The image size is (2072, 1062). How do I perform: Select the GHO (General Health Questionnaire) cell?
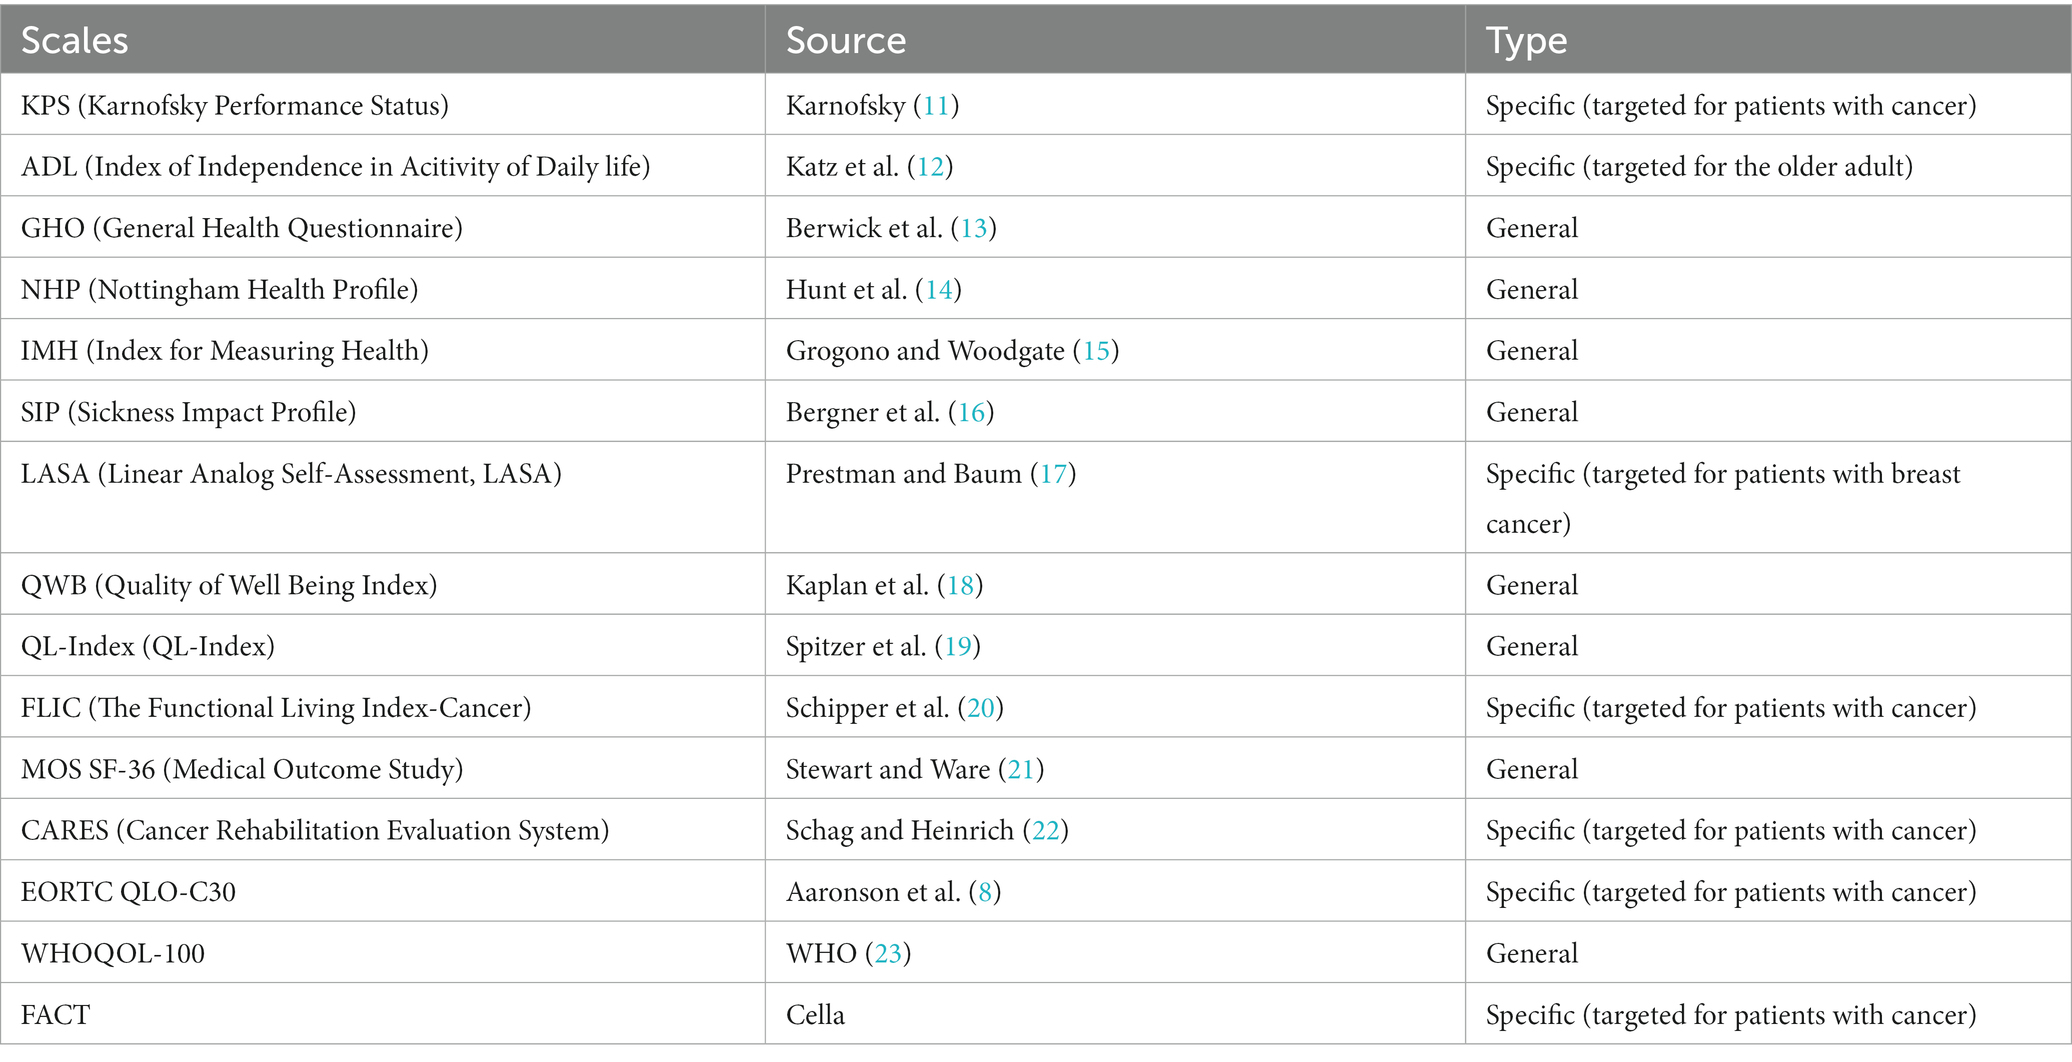click(383, 228)
